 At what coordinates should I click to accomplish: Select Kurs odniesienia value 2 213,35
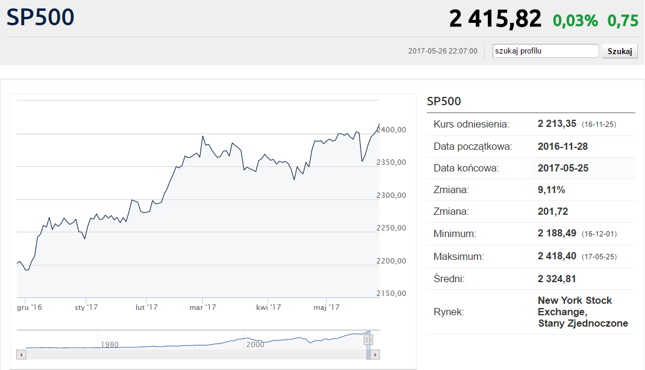coord(557,123)
